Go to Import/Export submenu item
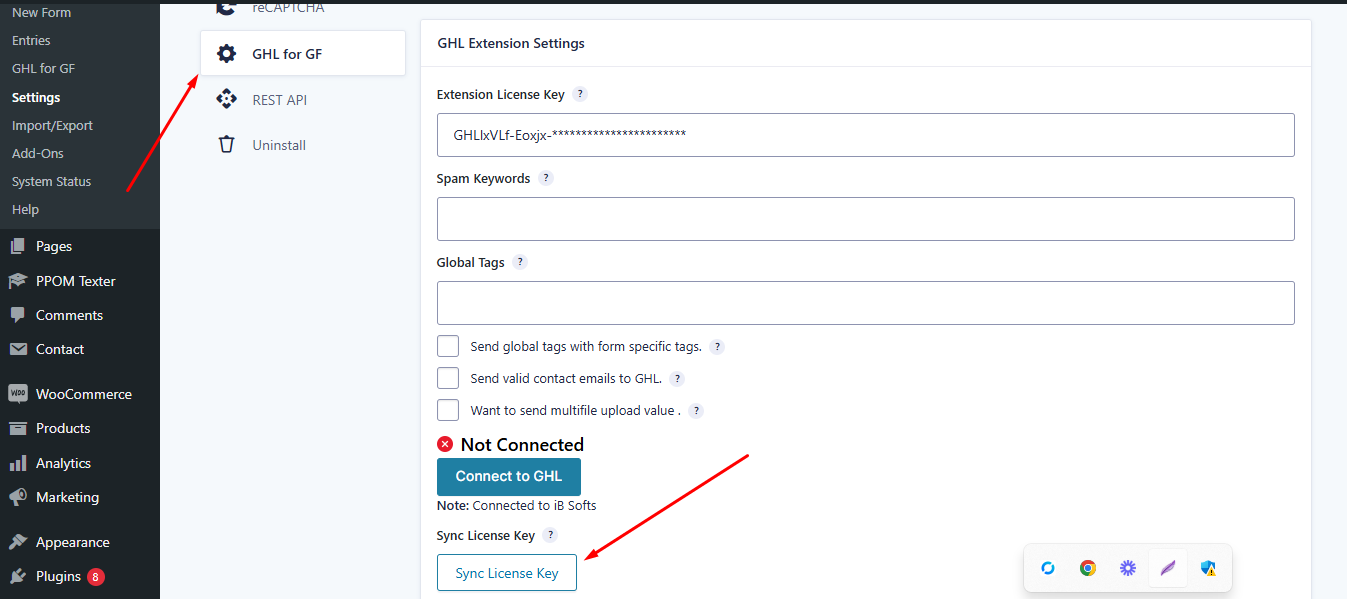This screenshot has width=1347, height=599. 52,125
